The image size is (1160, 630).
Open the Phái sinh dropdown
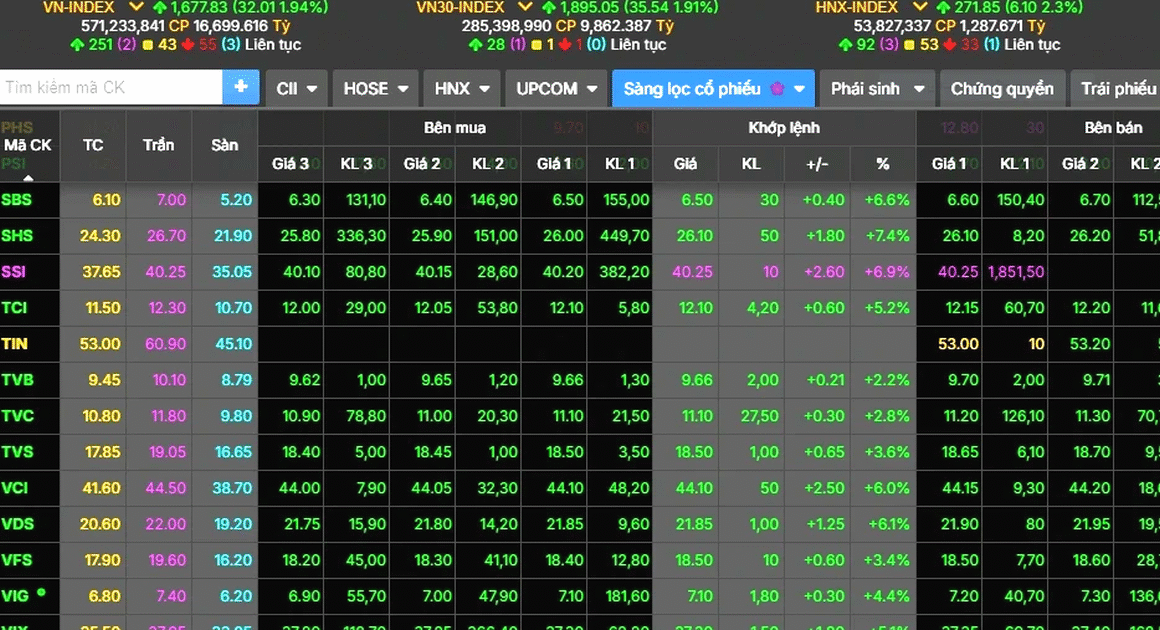[876, 89]
